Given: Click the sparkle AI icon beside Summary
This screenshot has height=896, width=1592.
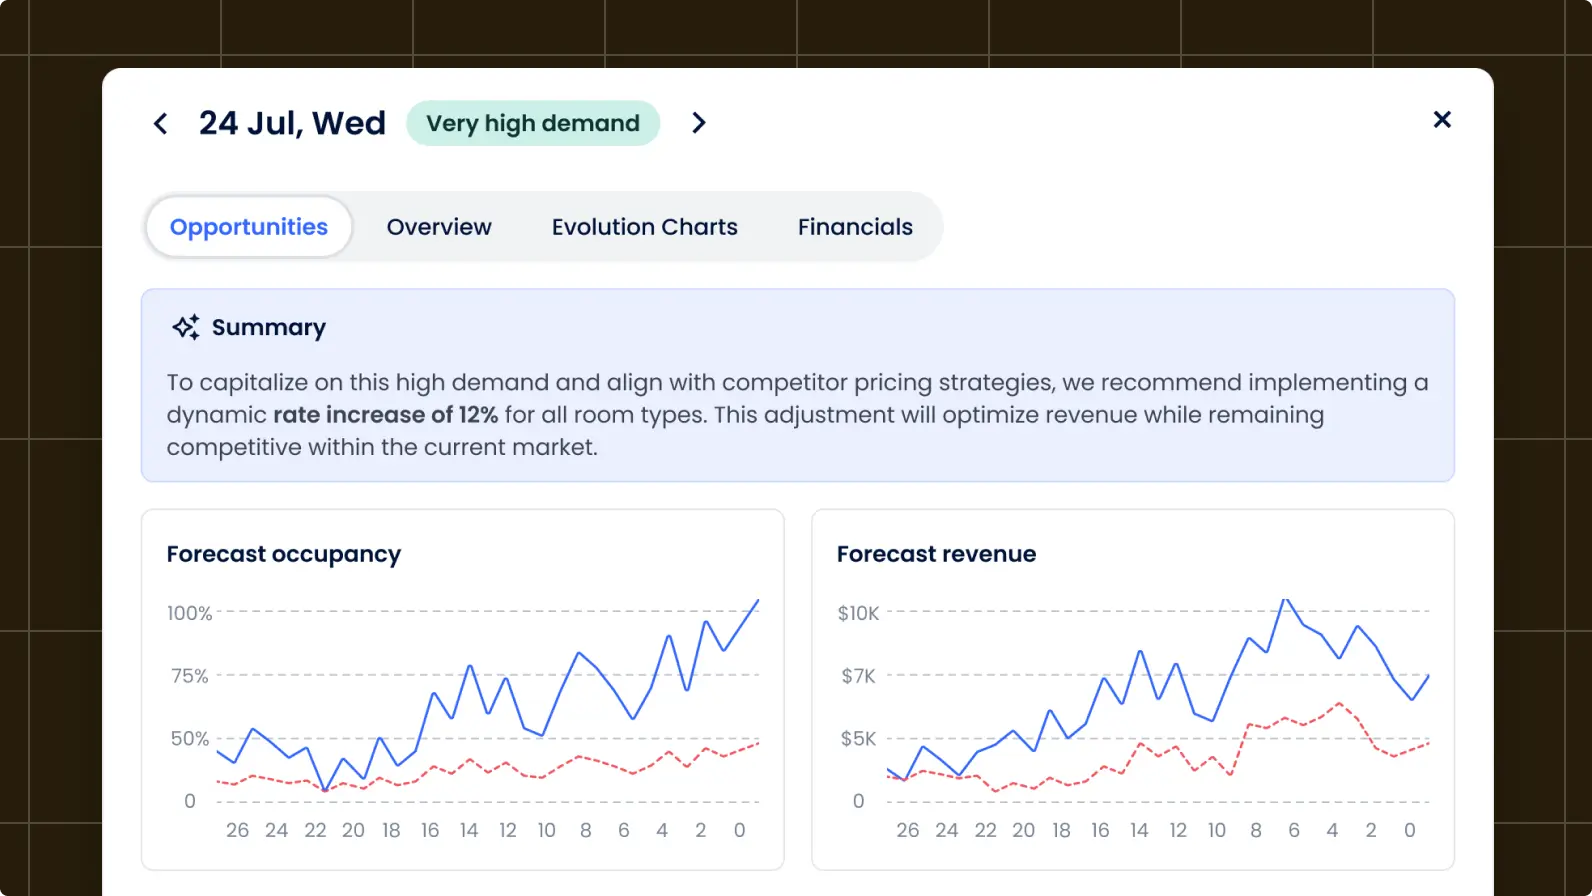Looking at the screenshot, I should pyautogui.click(x=185, y=327).
